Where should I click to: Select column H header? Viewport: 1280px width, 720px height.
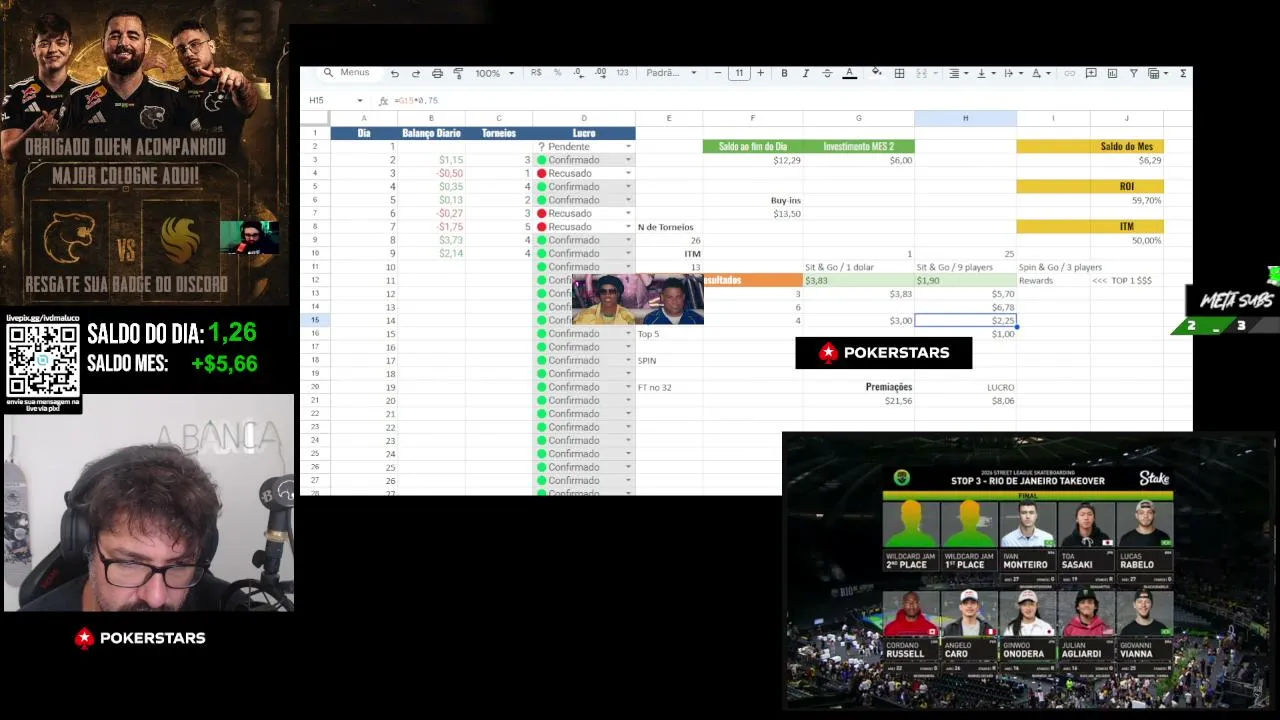(x=965, y=119)
